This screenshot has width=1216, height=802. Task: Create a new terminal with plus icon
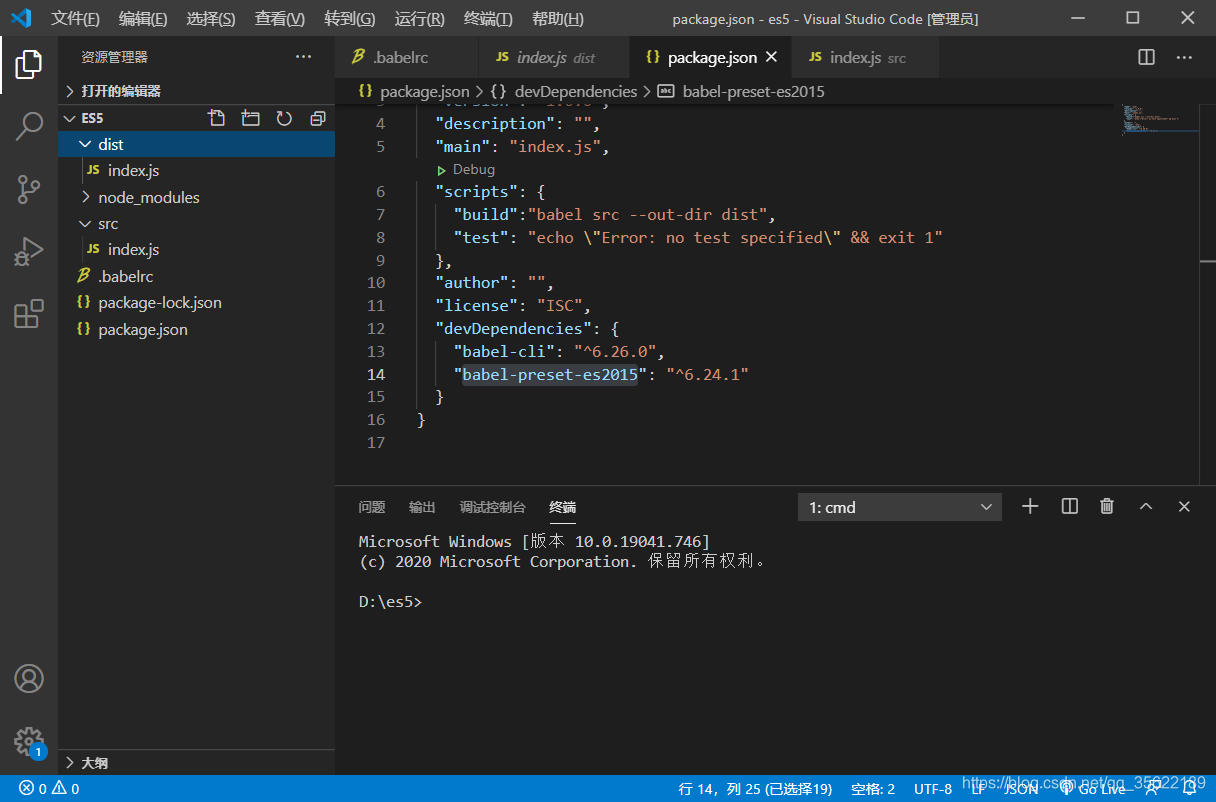tap(1030, 507)
